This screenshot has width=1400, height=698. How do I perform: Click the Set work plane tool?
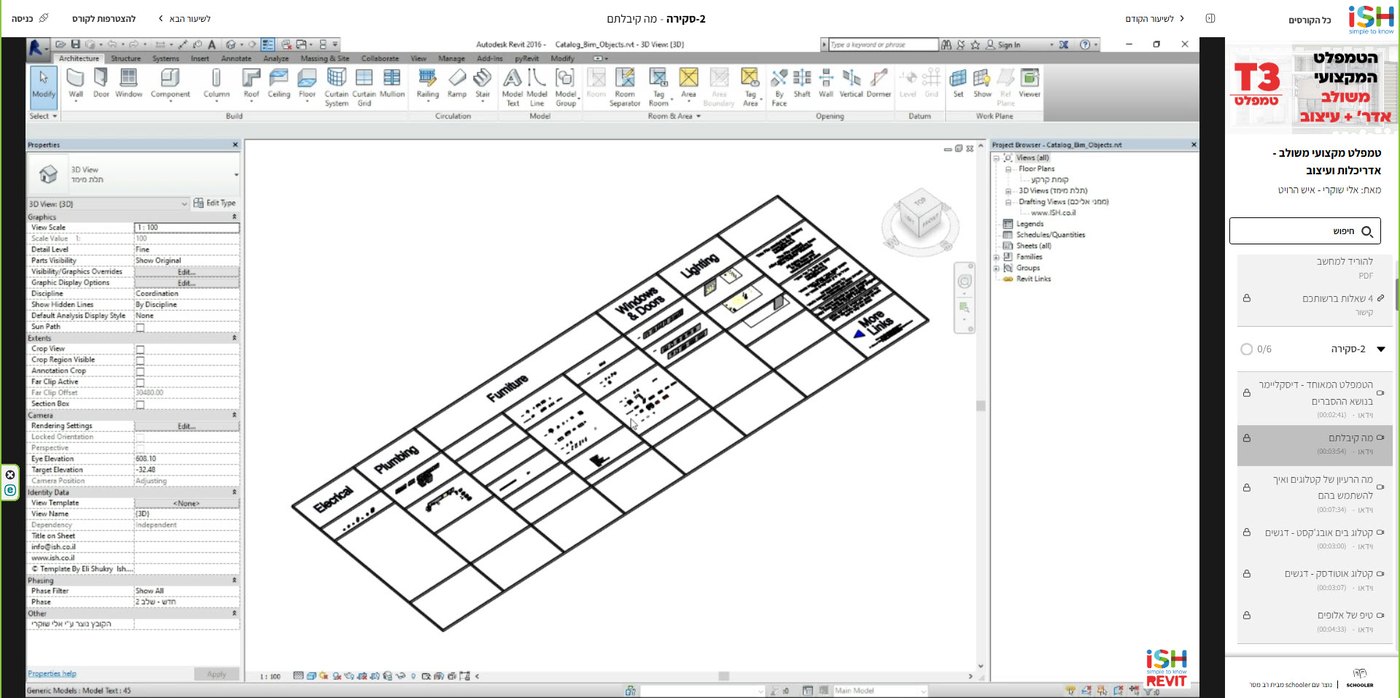click(x=958, y=84)
